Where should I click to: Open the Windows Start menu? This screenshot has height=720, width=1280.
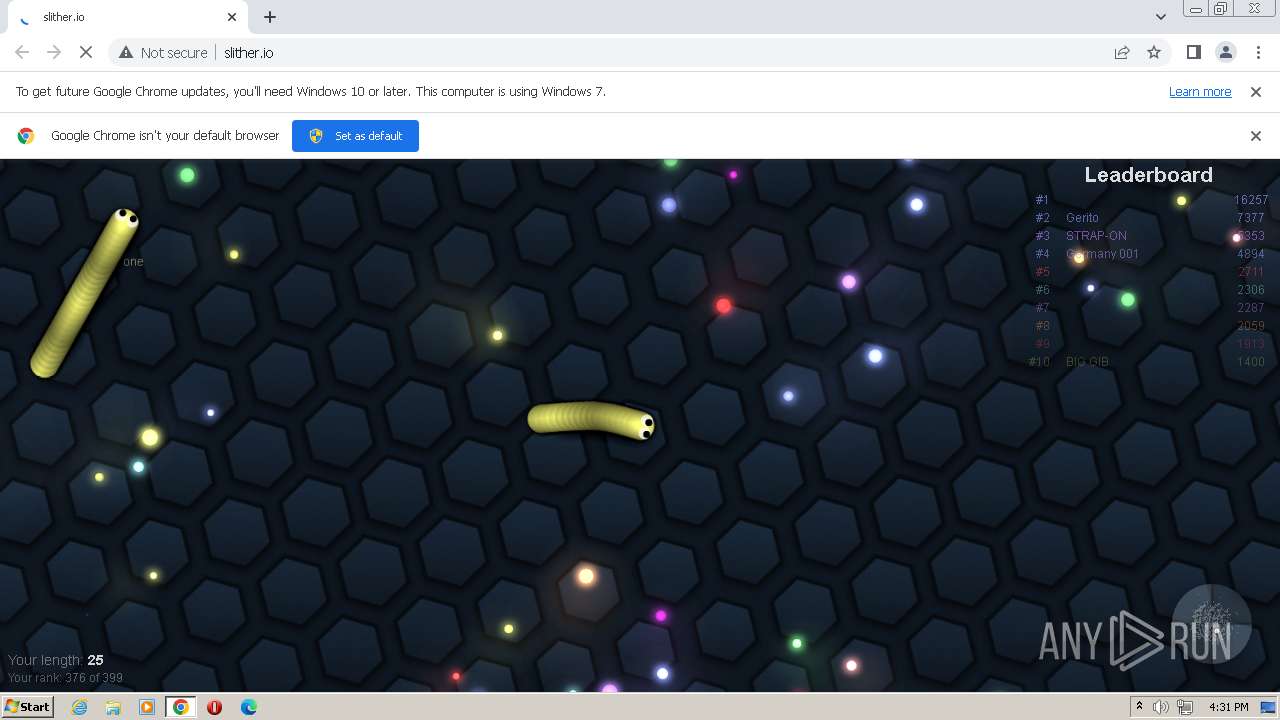(28, 707)
